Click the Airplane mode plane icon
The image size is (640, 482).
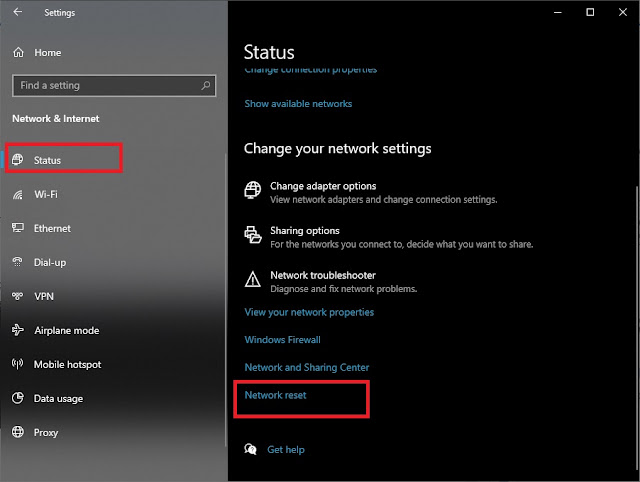pos(18,330)
